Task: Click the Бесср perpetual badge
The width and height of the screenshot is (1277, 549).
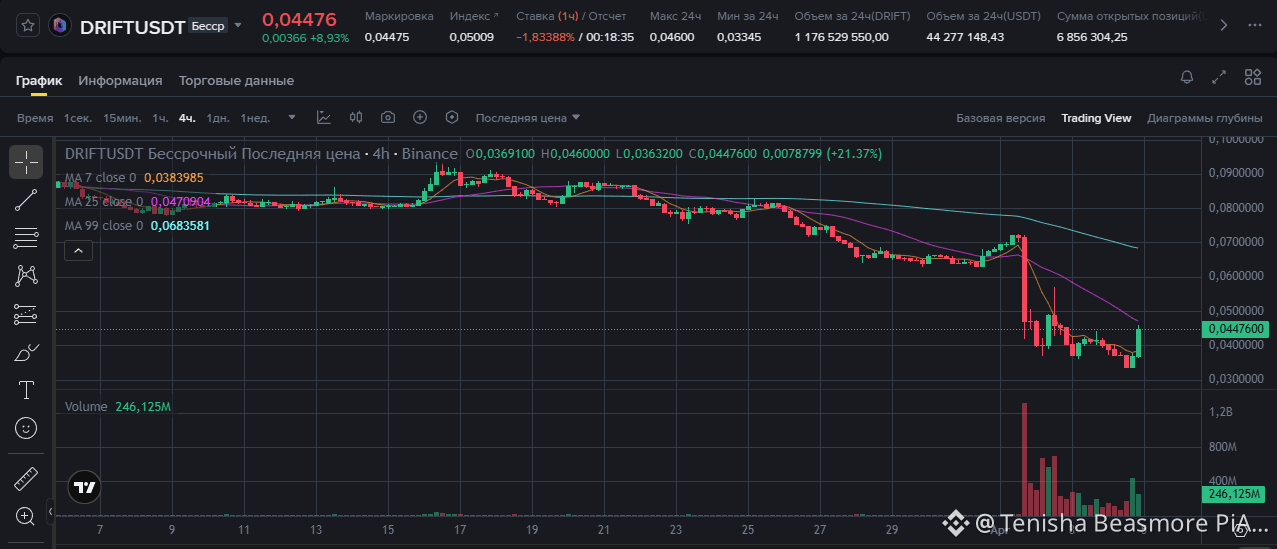Action: [207, 25]
